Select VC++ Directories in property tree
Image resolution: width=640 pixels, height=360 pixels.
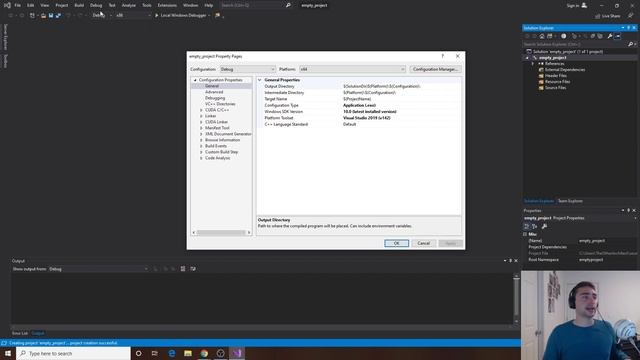pos(220,104)
